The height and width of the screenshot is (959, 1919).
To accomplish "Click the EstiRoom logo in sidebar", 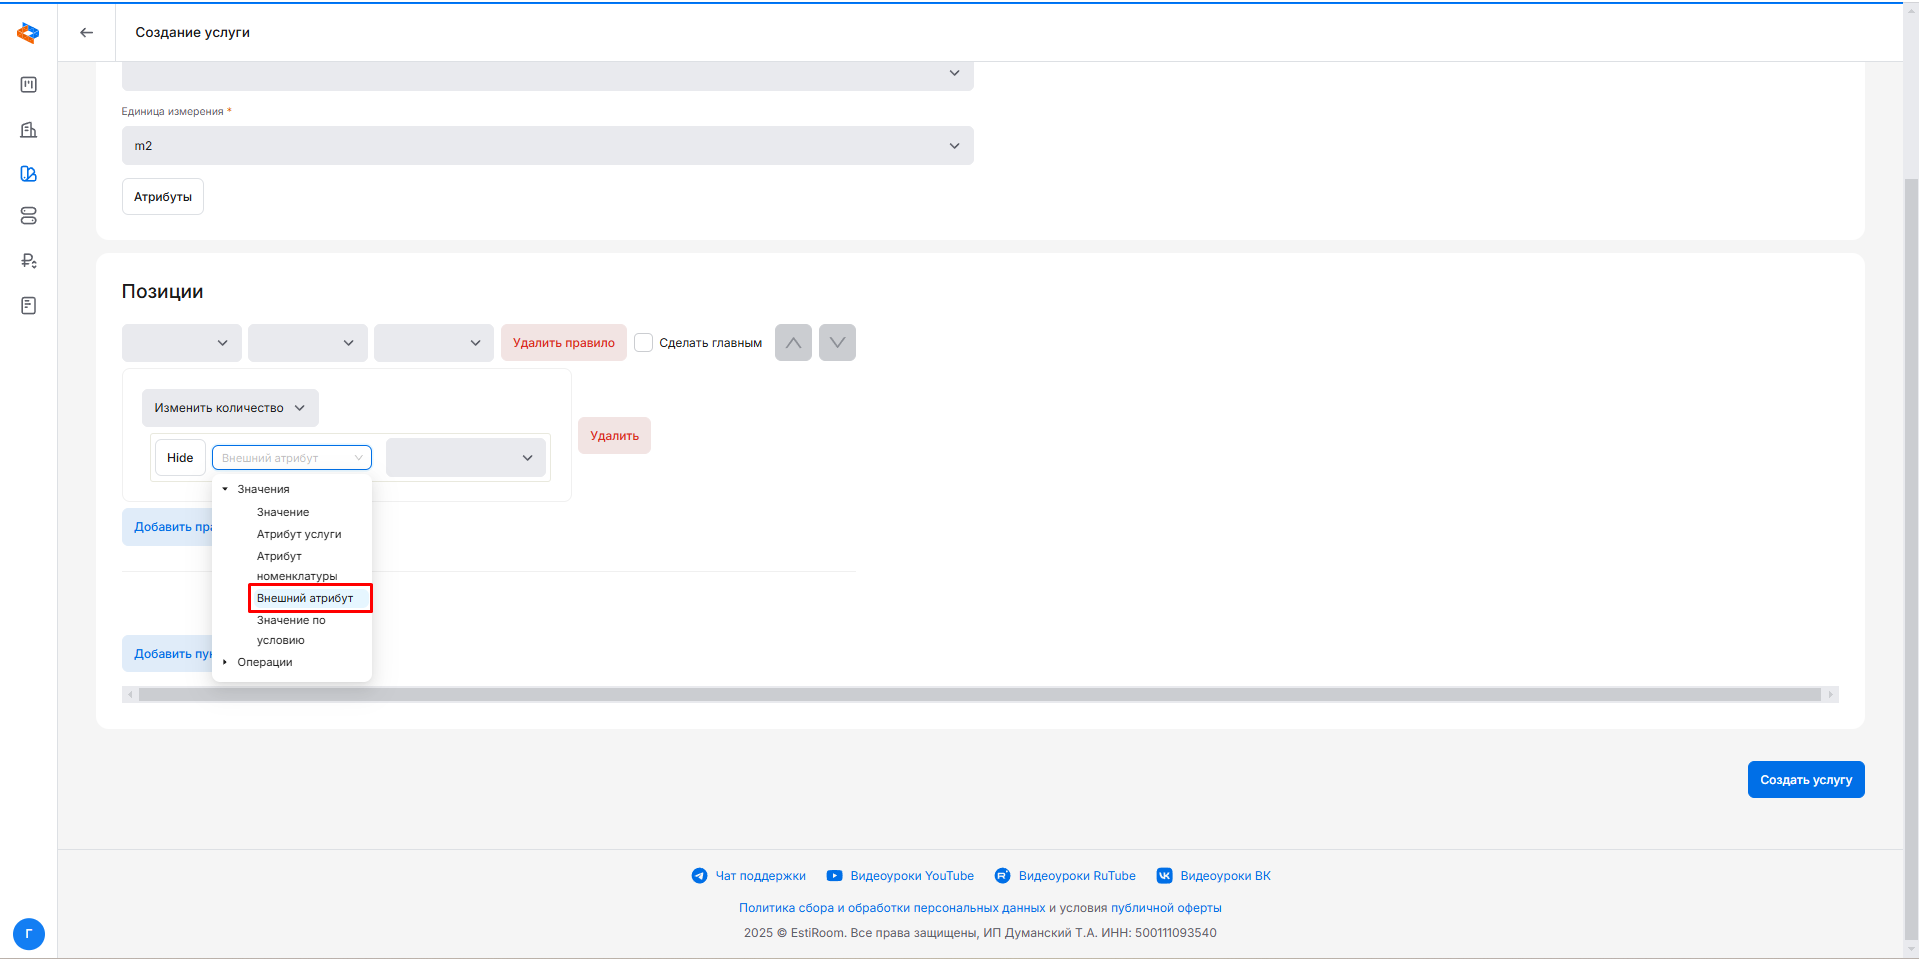I will click(28, 33).
